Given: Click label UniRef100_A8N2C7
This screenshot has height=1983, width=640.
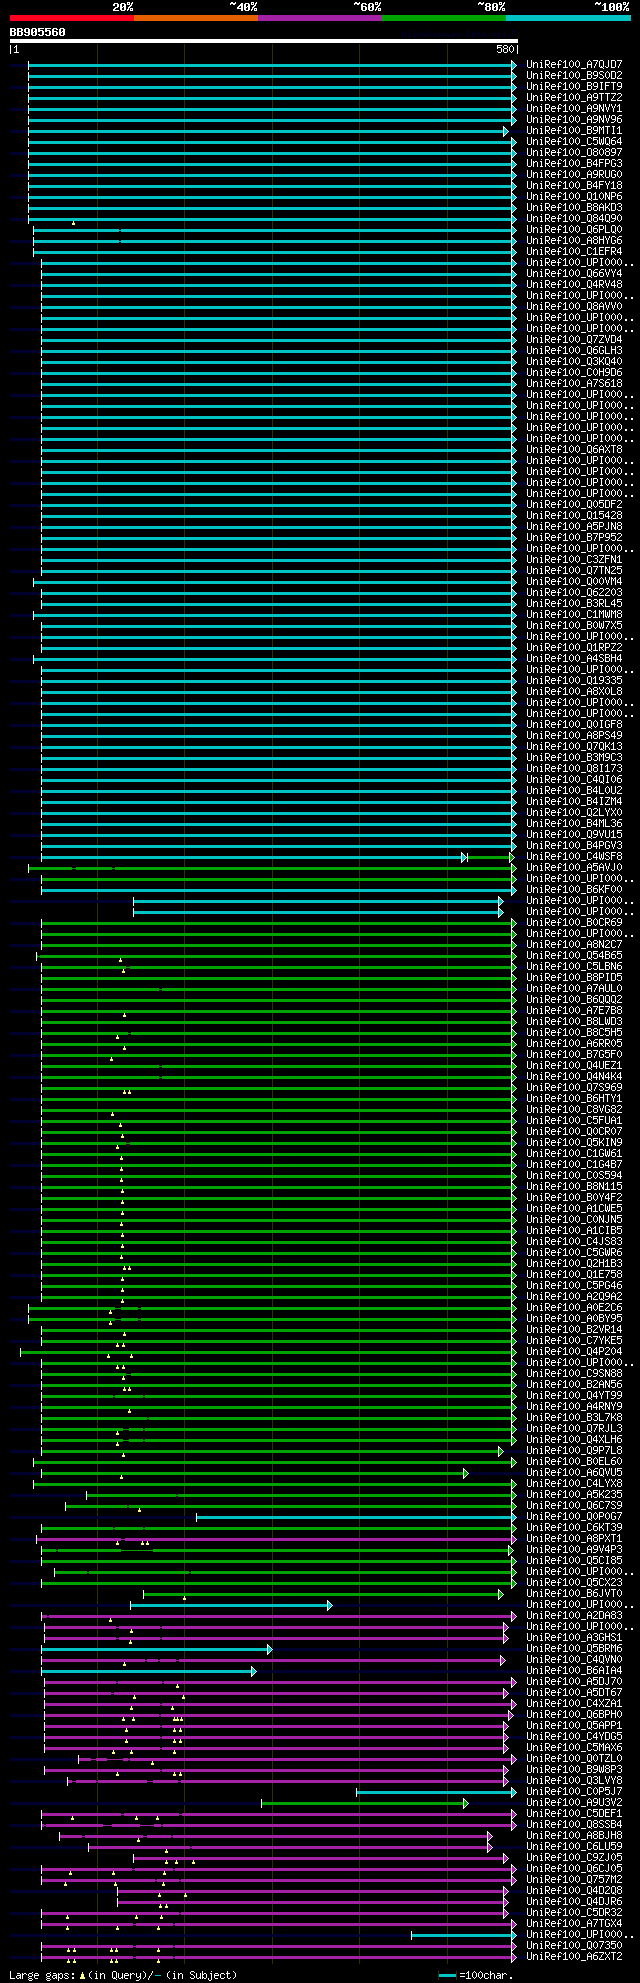Looking at the screenshot, I should tap(574, 945).
